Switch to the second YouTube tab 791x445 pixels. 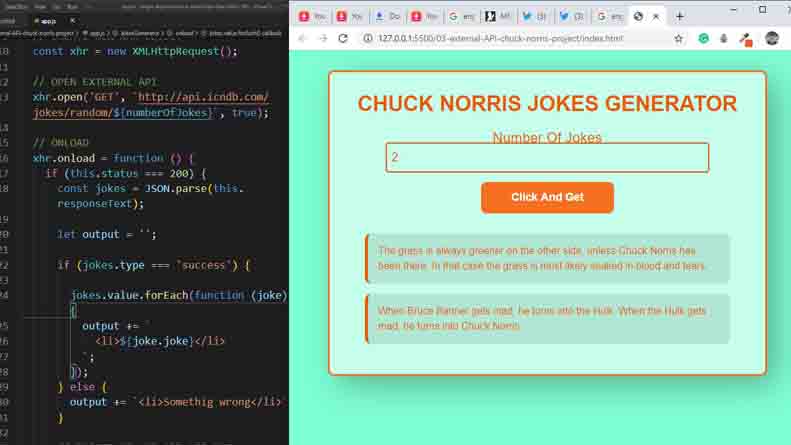(x=350, y=17)
